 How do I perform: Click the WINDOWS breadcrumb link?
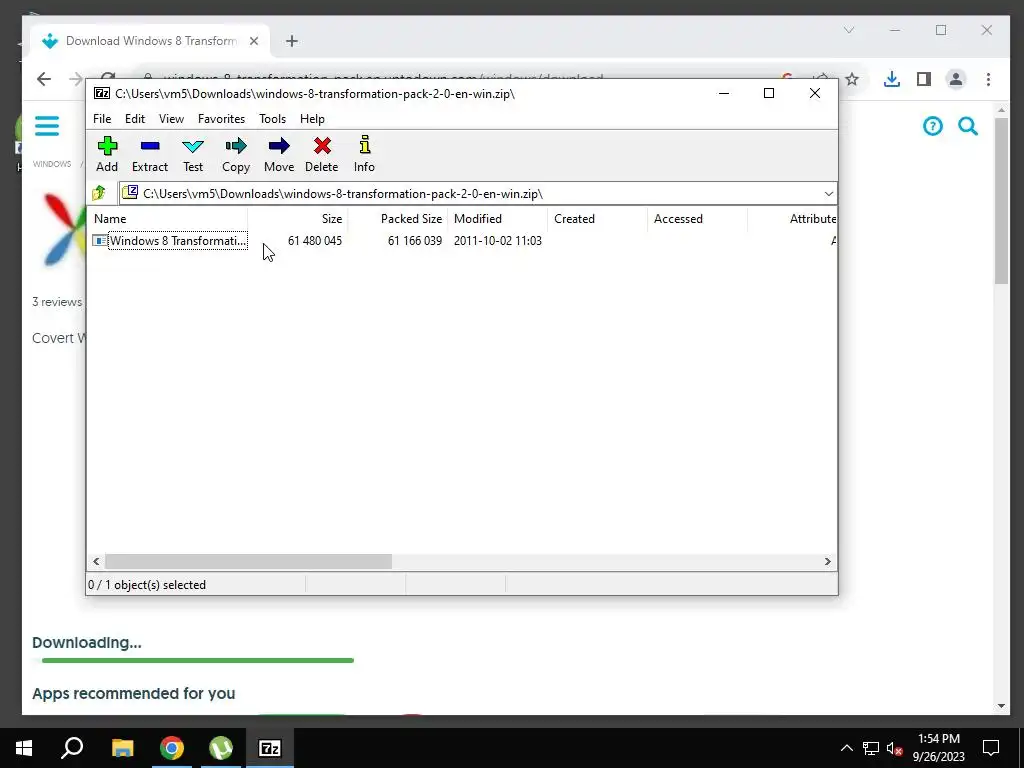[x=52, y=164]
